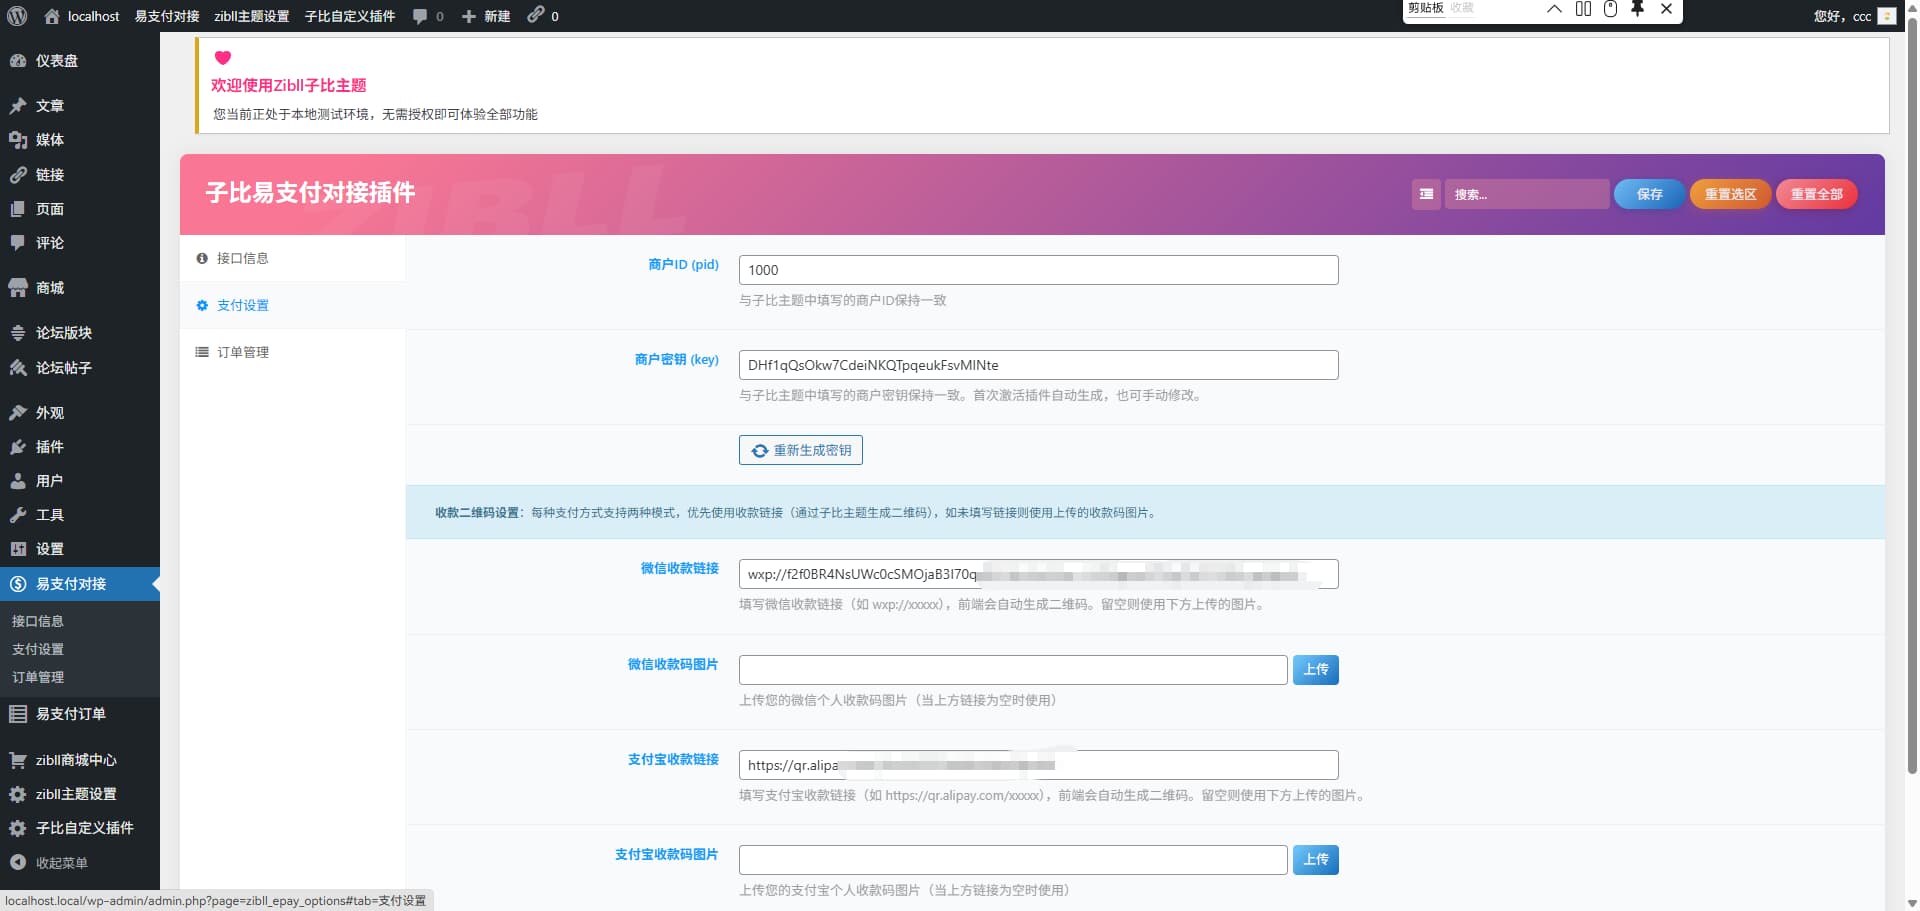
Task: Click the 页面 pages icon in sidebar
Action: coord(18,209)
